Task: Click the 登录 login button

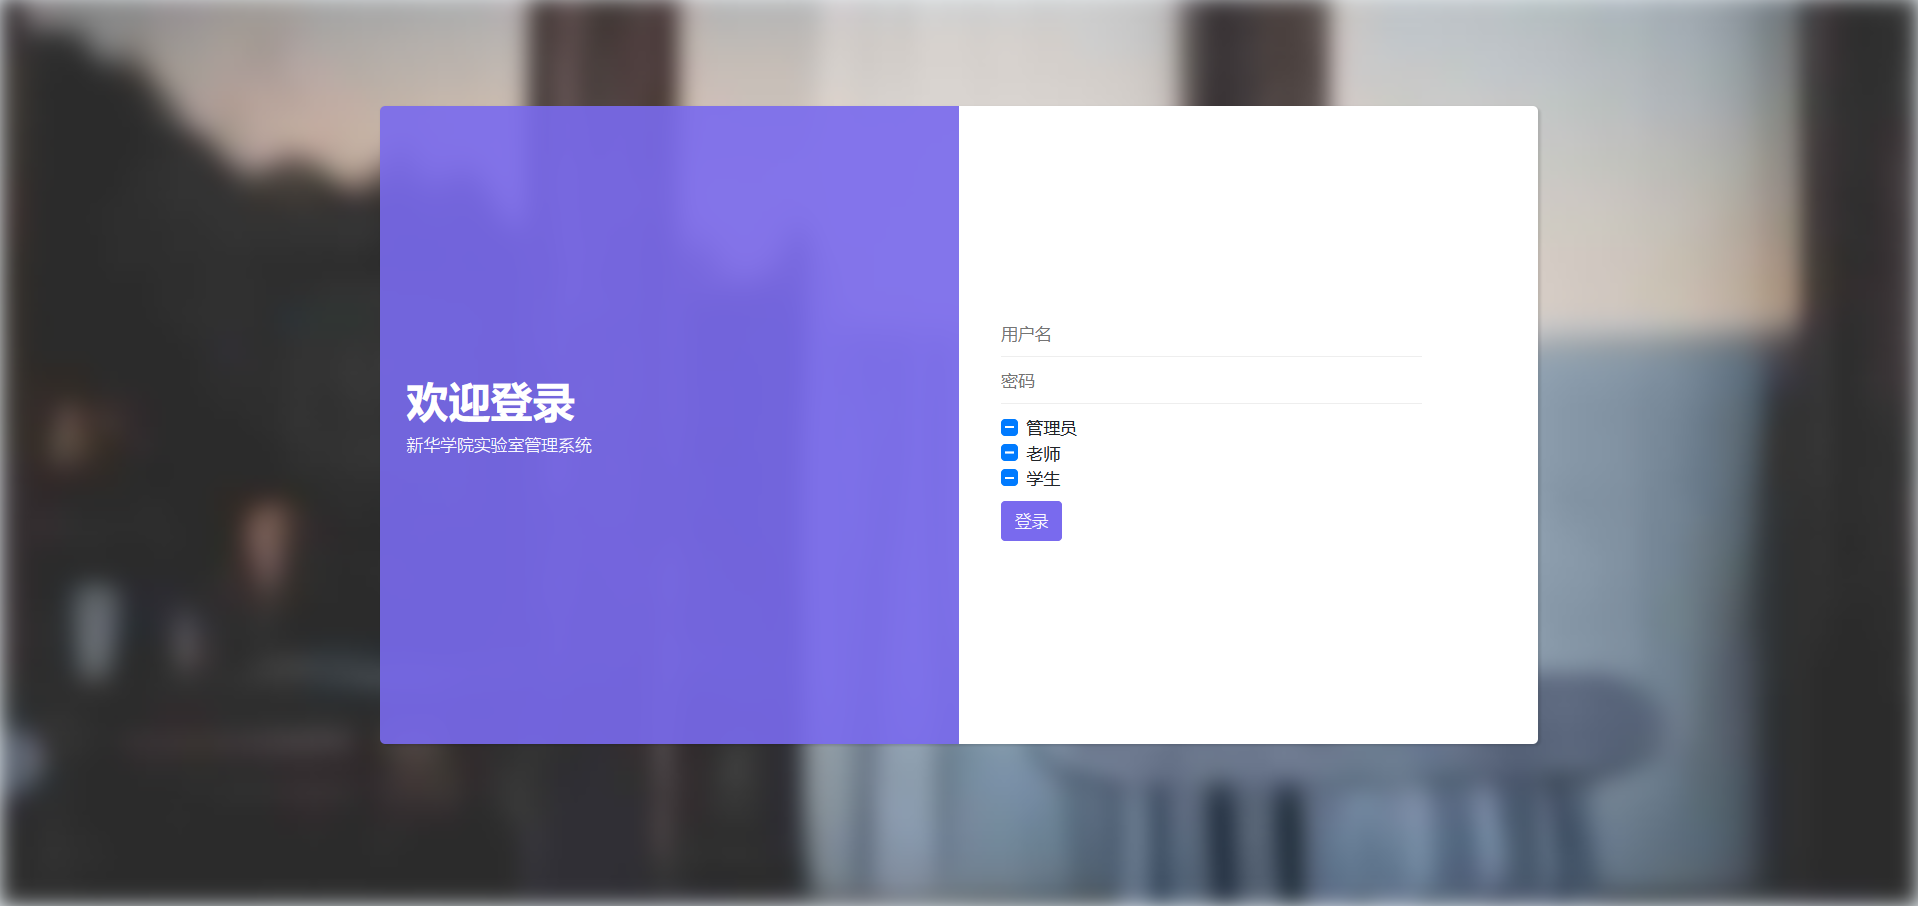Action: tap(1031, 521)
